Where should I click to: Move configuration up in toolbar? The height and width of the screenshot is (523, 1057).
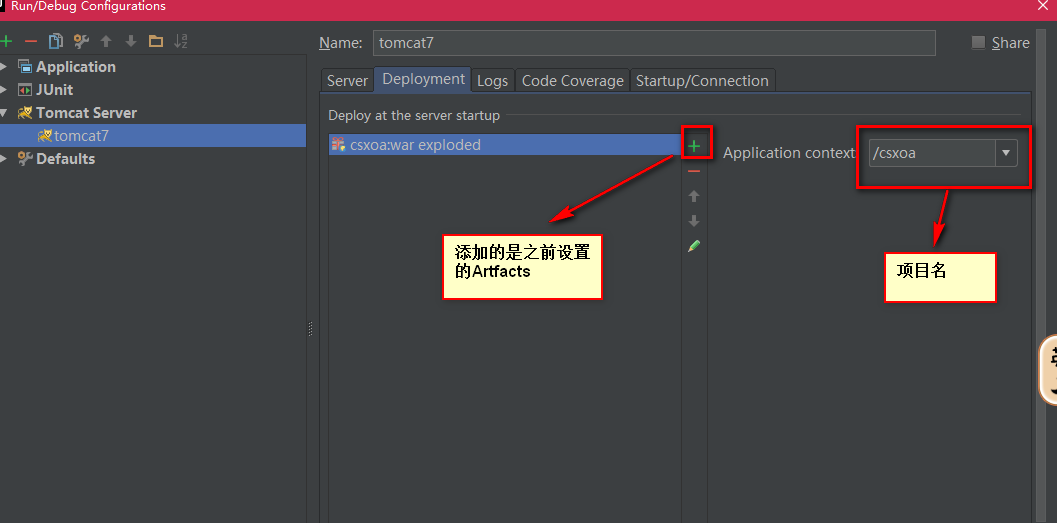tap(106, 41)
